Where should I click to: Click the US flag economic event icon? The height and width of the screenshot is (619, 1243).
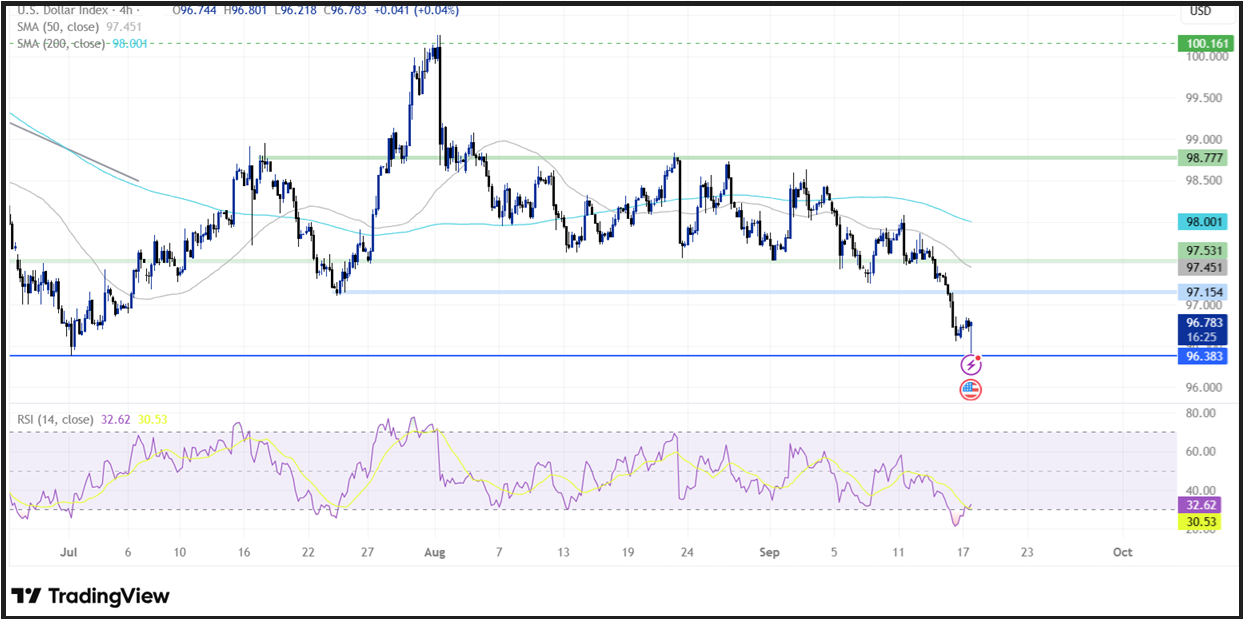tap(971, 390)
